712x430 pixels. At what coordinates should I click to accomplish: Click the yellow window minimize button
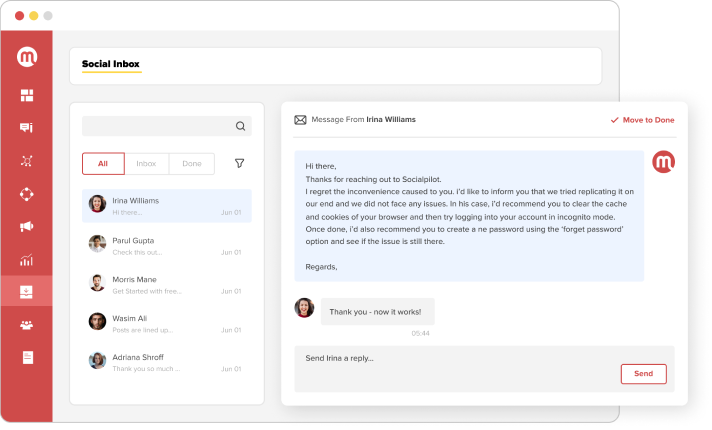34,16
